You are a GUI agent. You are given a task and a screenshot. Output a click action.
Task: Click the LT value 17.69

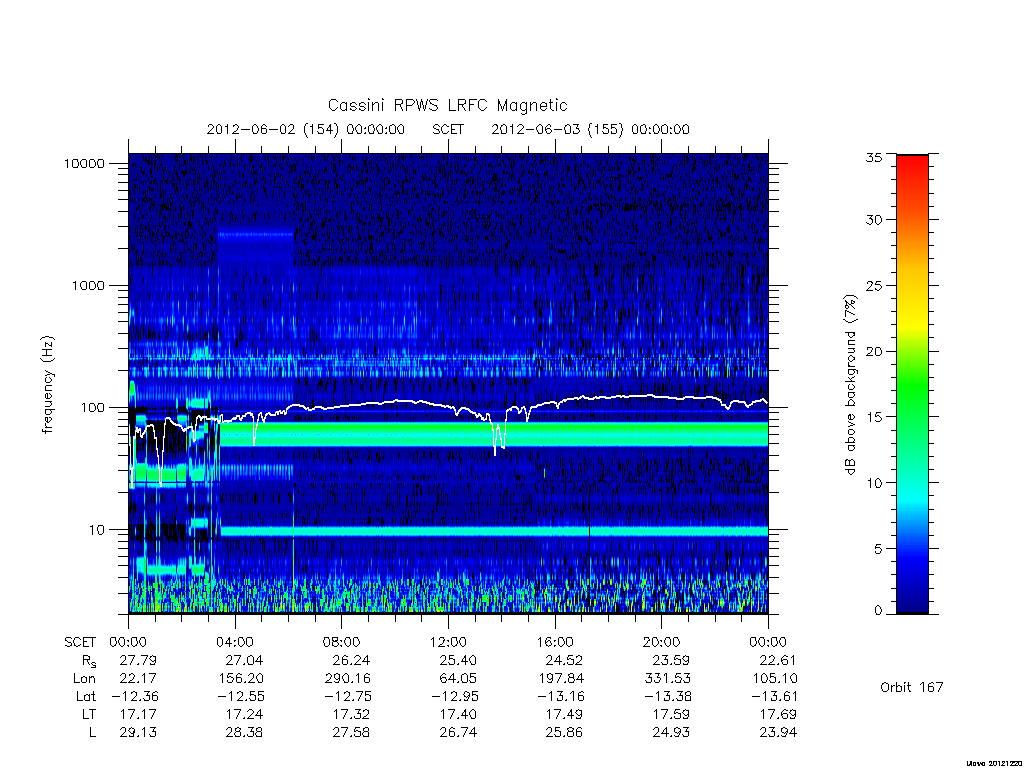pos(777,714)
